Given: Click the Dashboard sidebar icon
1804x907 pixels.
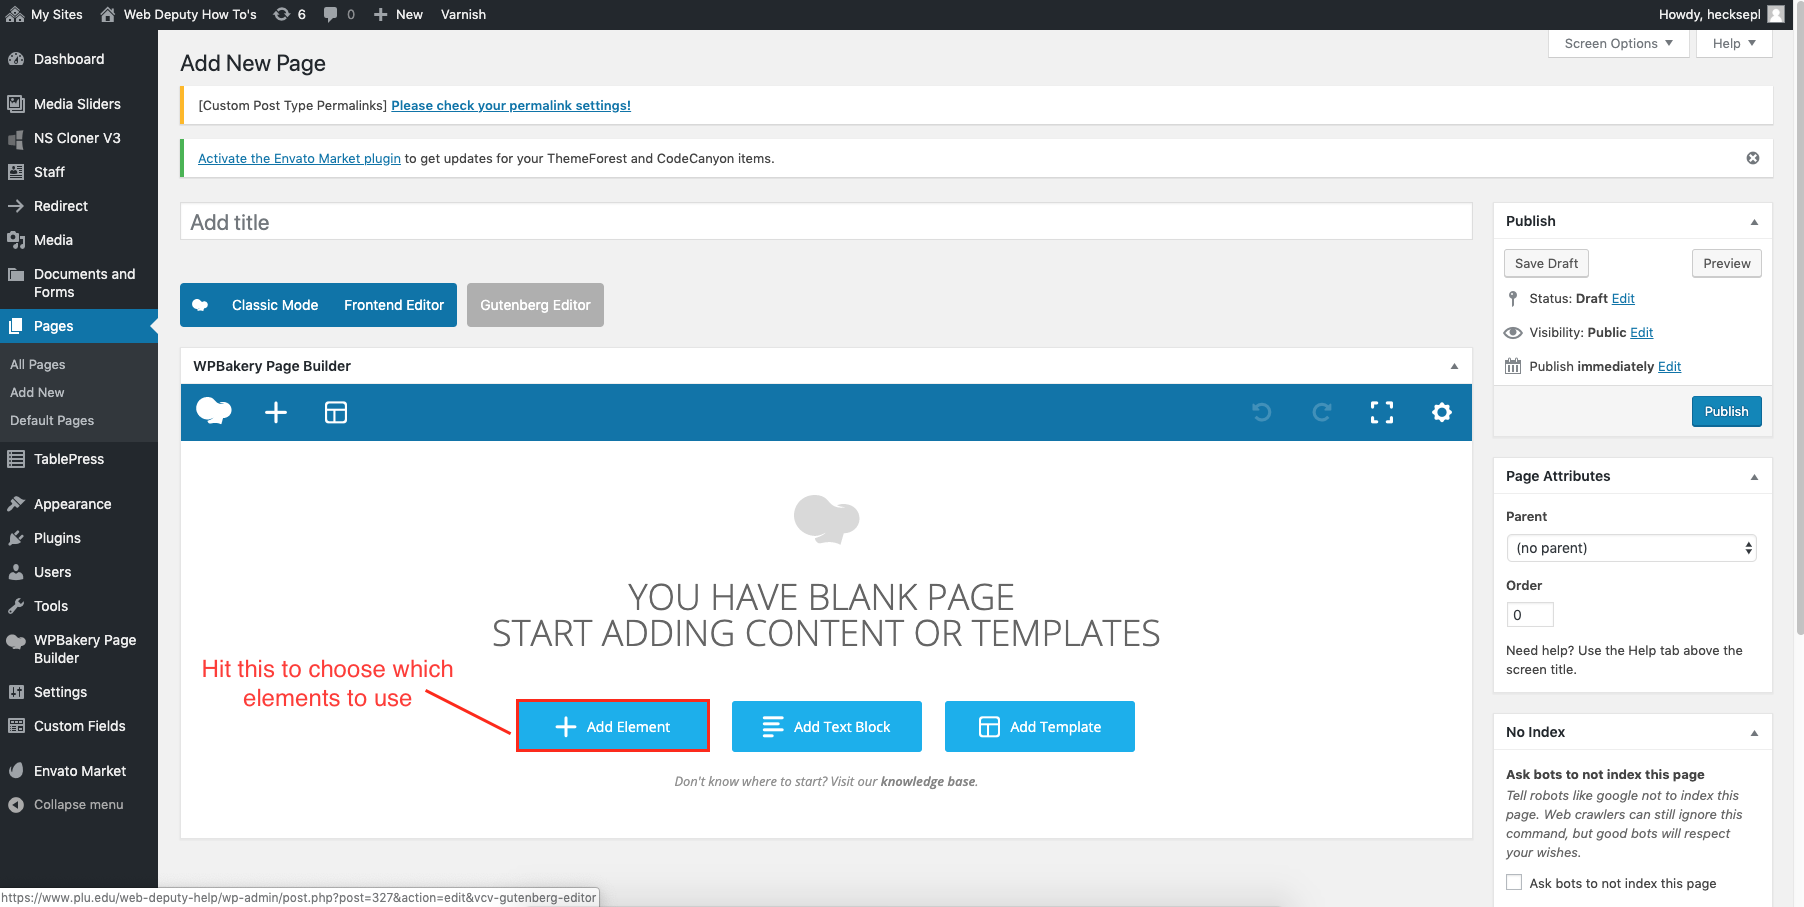Looking at the screenshot, I should click(16, 59).
